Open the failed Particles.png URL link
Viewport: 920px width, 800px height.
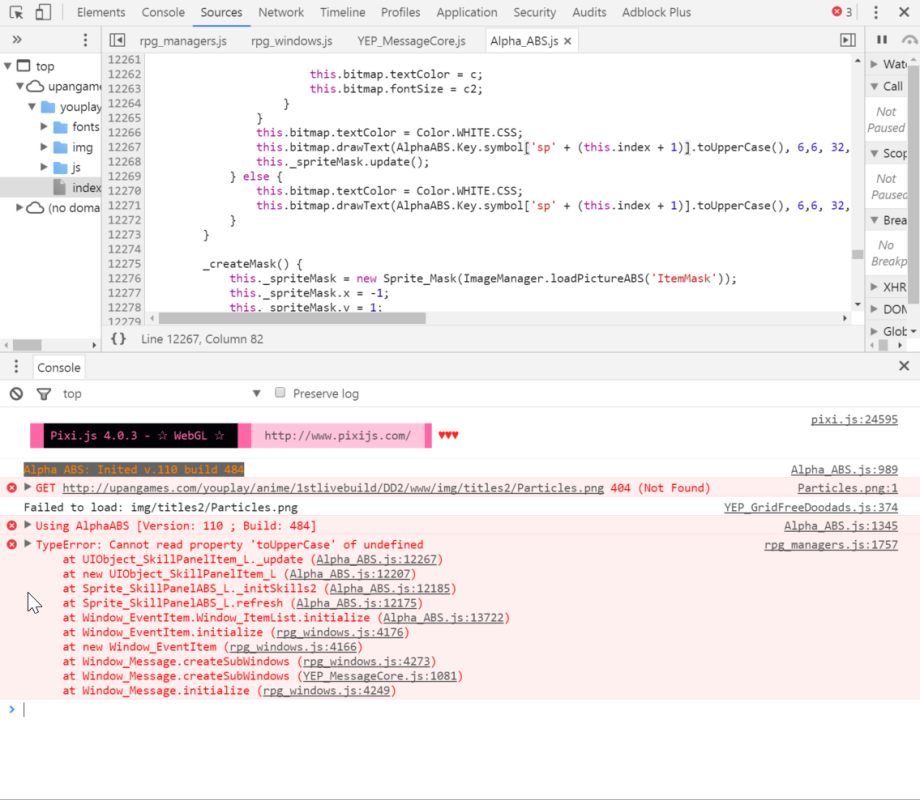point(333,488)
